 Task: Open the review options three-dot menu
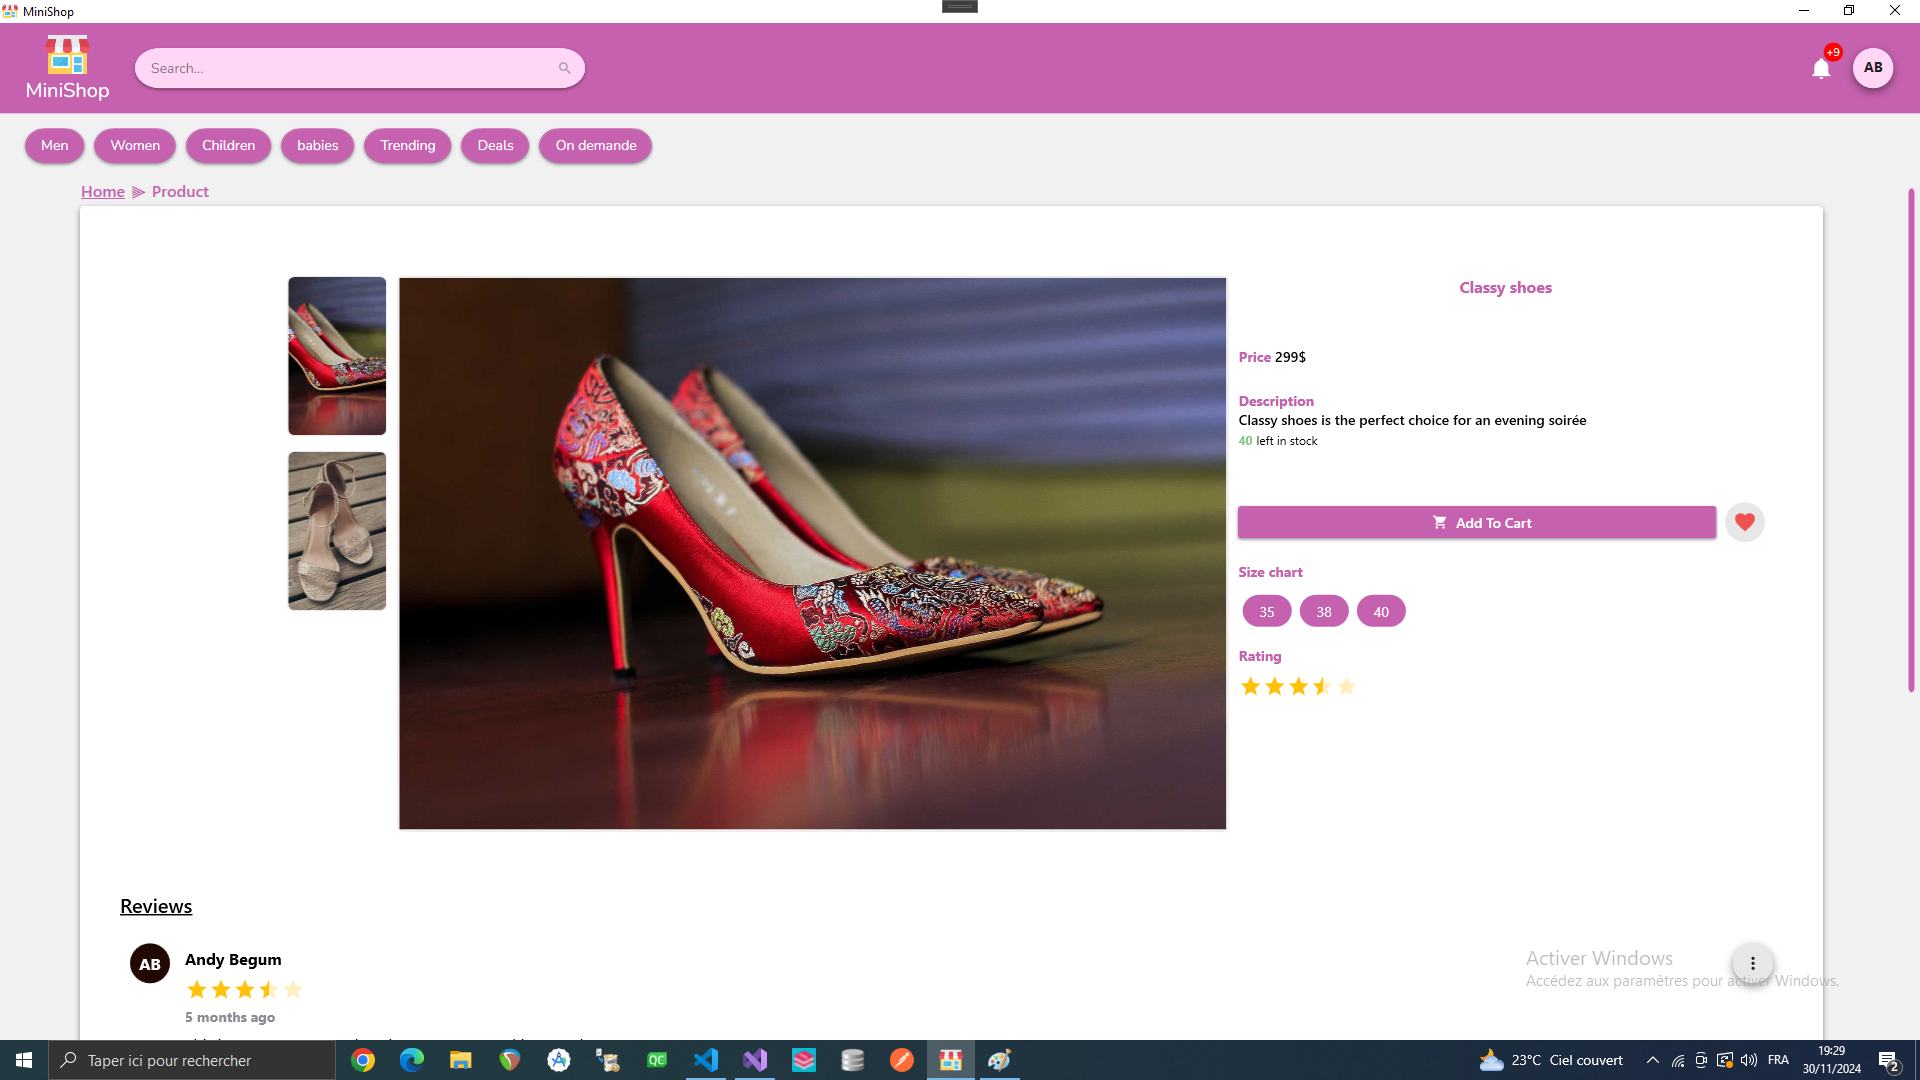pos(1752,963)
